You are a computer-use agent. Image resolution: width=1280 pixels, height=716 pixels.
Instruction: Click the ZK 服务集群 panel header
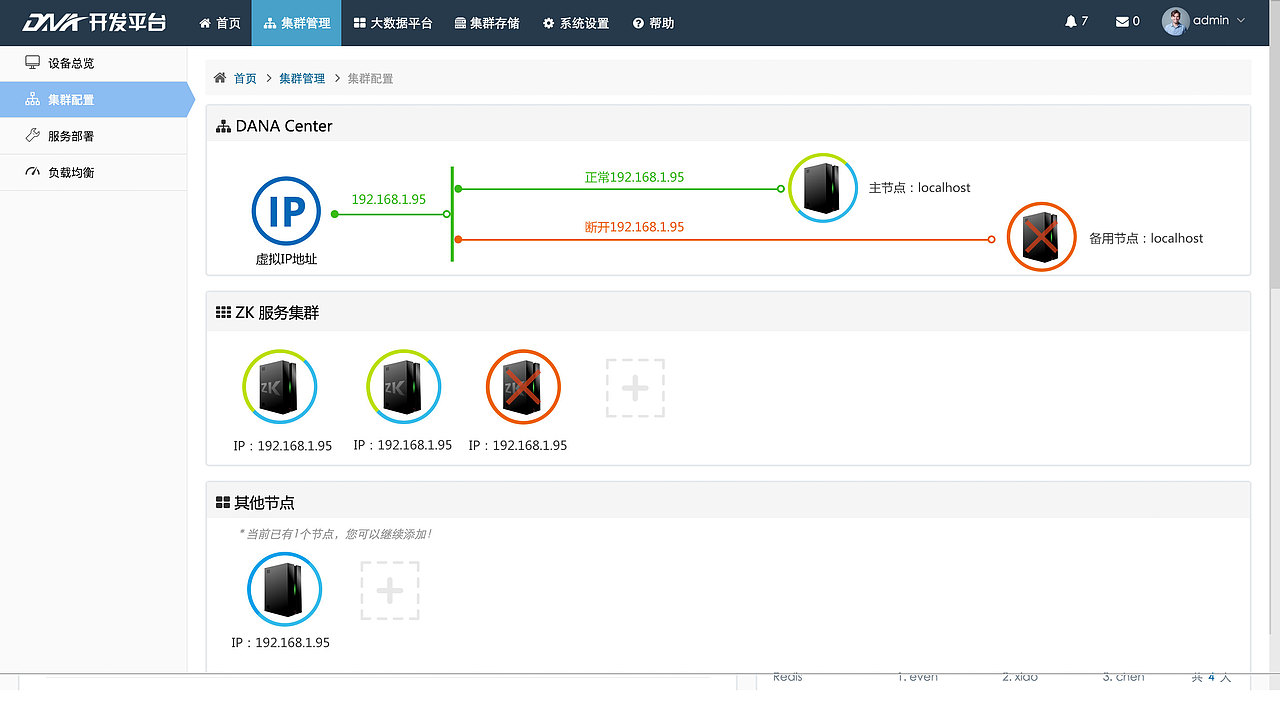pyautogui.click(x=728, y=312)
